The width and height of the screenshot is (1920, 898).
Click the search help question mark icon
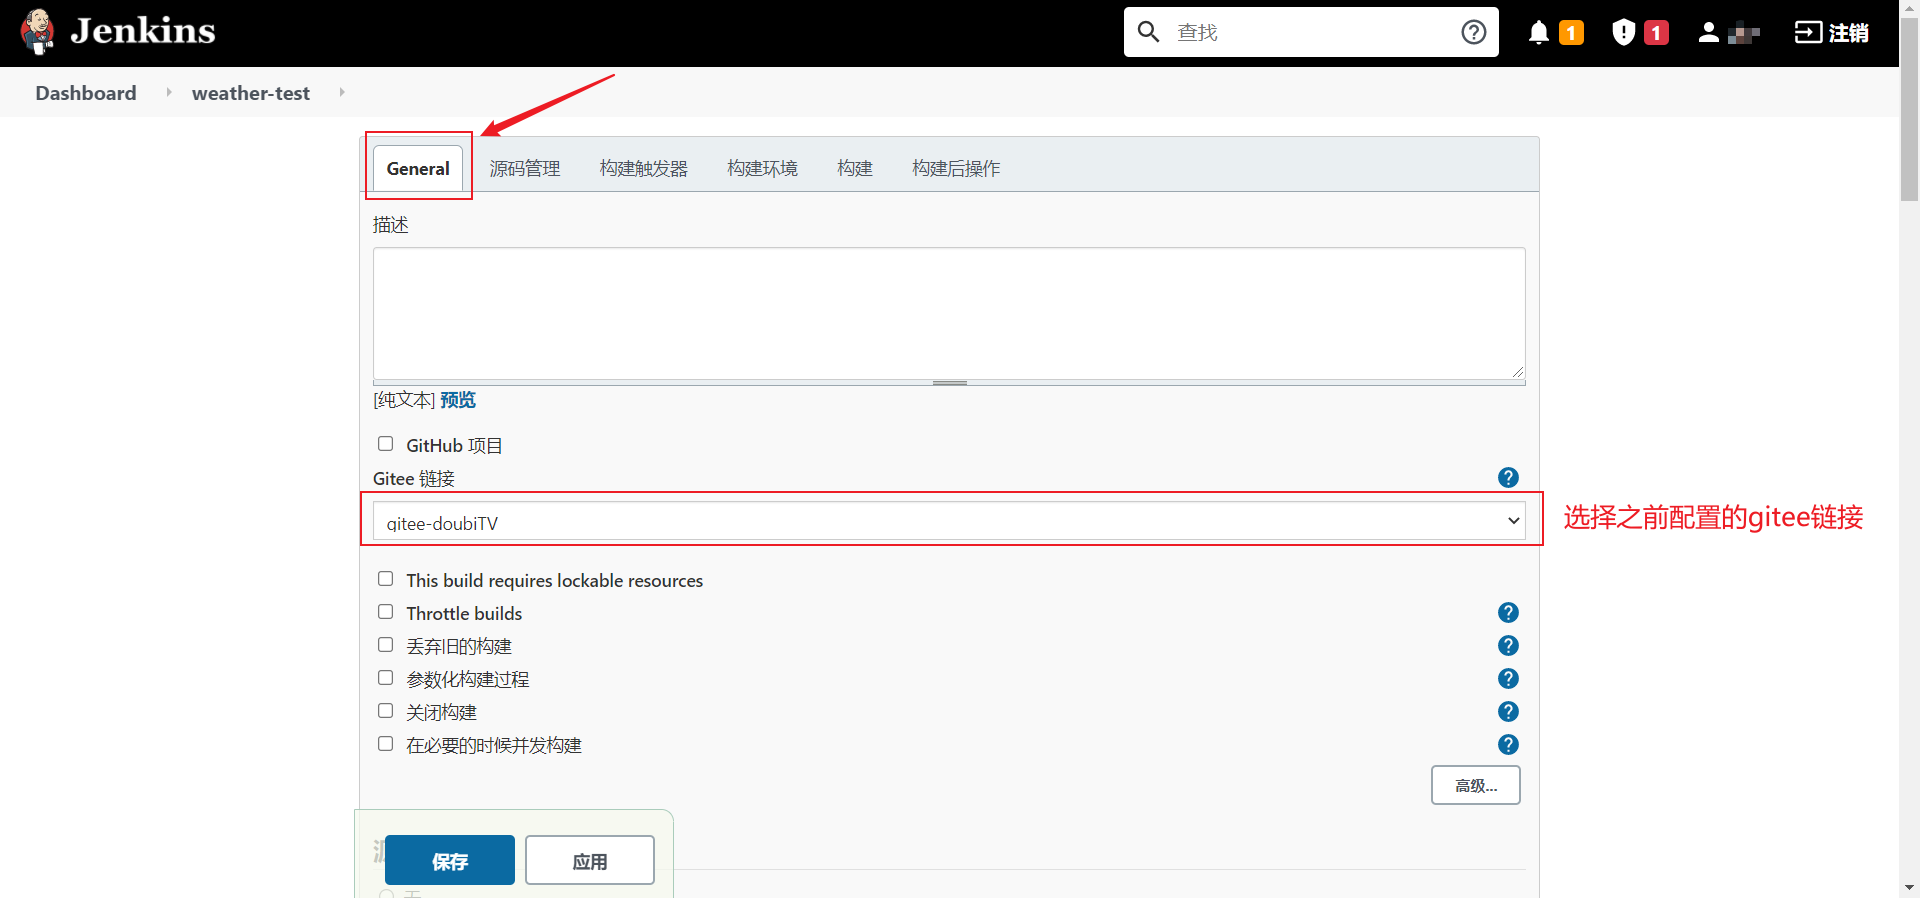pyautogui.click(x=1473, y=33)
